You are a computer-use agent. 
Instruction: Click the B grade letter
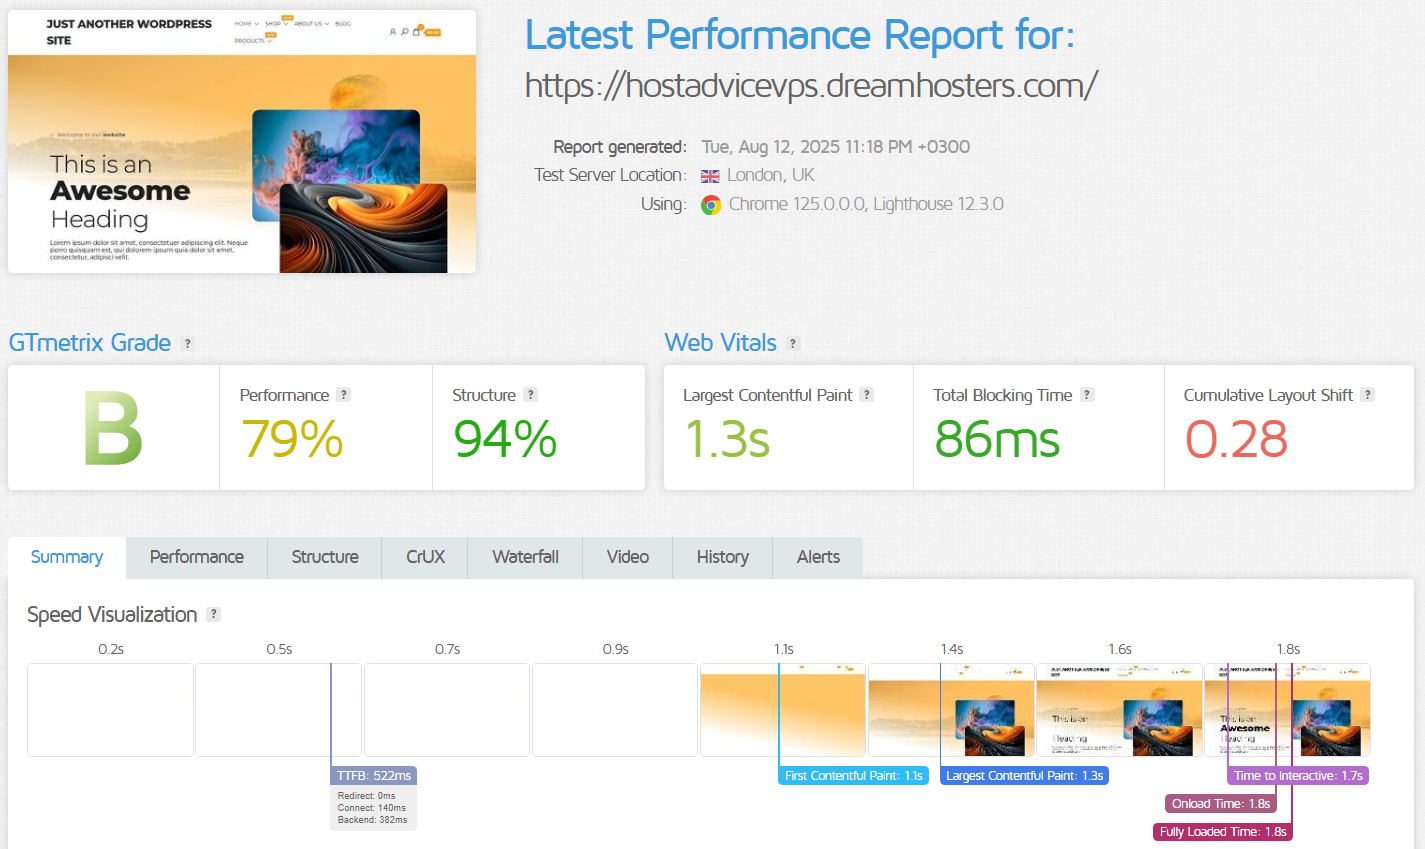(113, 429)
